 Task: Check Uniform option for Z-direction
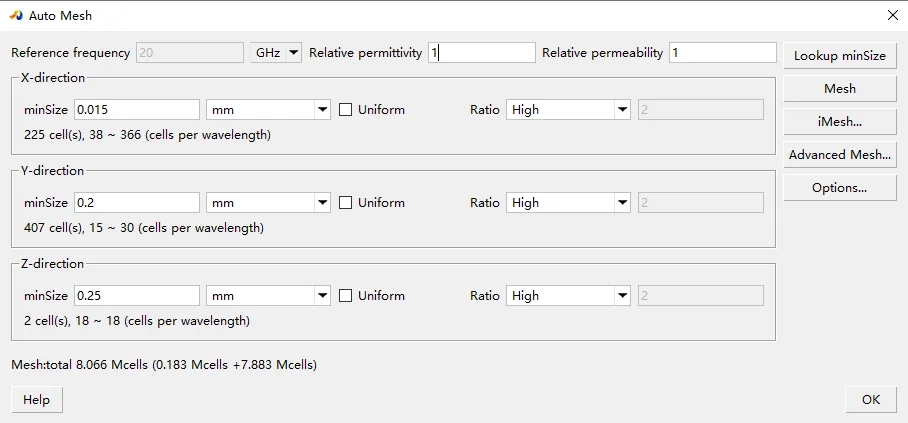346,296
